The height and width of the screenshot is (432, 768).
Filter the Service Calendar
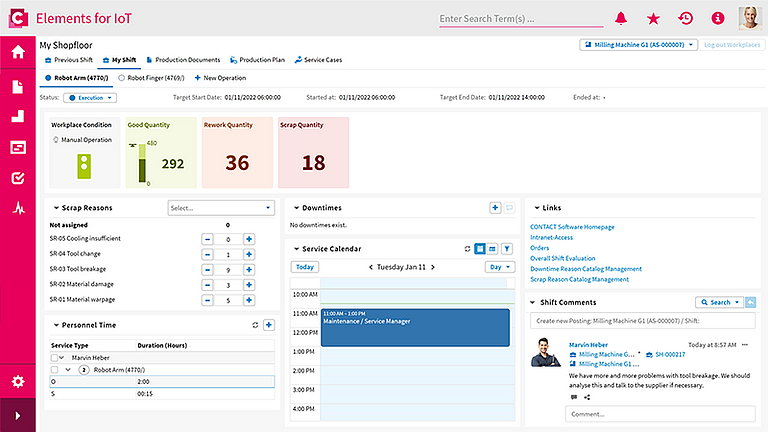tap(507, 249)
